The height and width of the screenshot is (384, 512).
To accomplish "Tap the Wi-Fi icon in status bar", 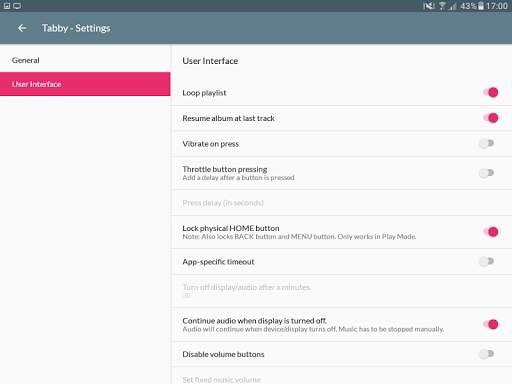I will click(442, 6).
